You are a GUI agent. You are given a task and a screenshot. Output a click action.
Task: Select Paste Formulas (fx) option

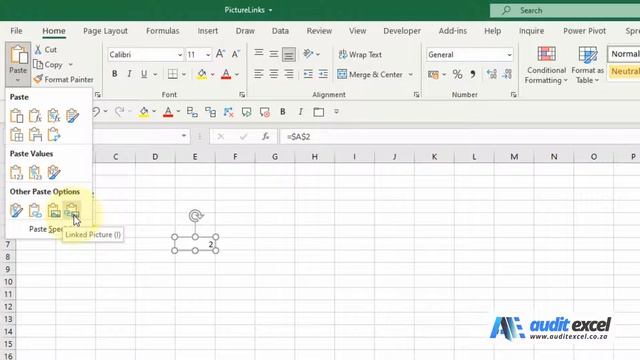pyautogui.click(x=35, y=116)
